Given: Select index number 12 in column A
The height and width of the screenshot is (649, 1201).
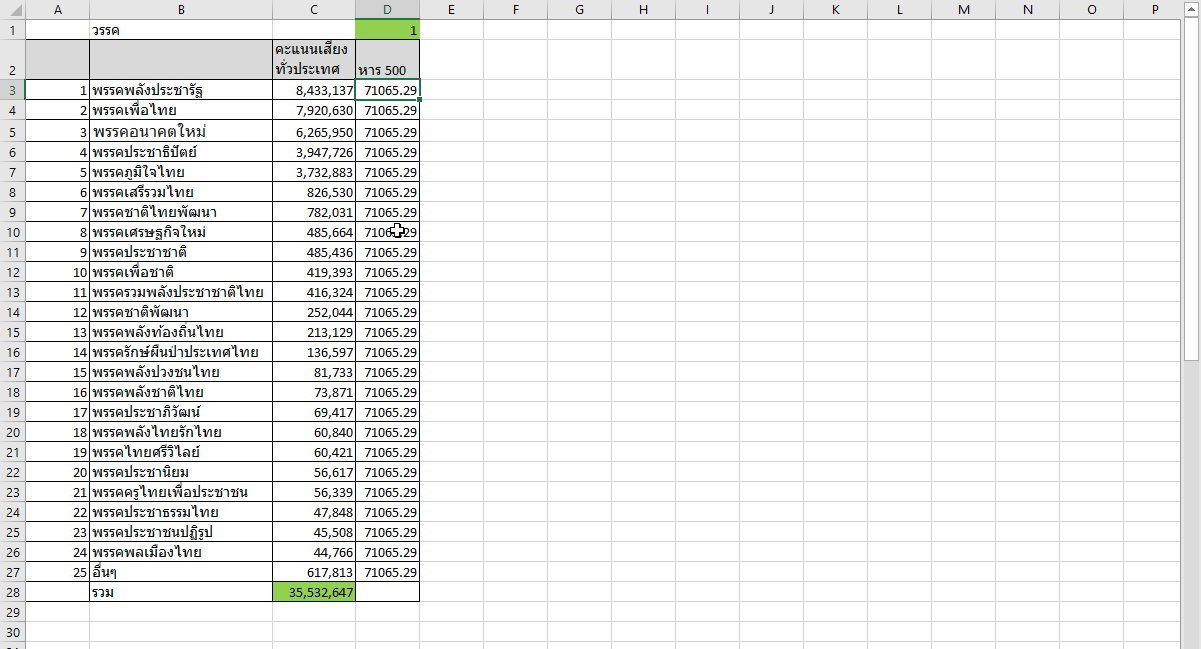Looking at the screenshot, I should (57, 312).
